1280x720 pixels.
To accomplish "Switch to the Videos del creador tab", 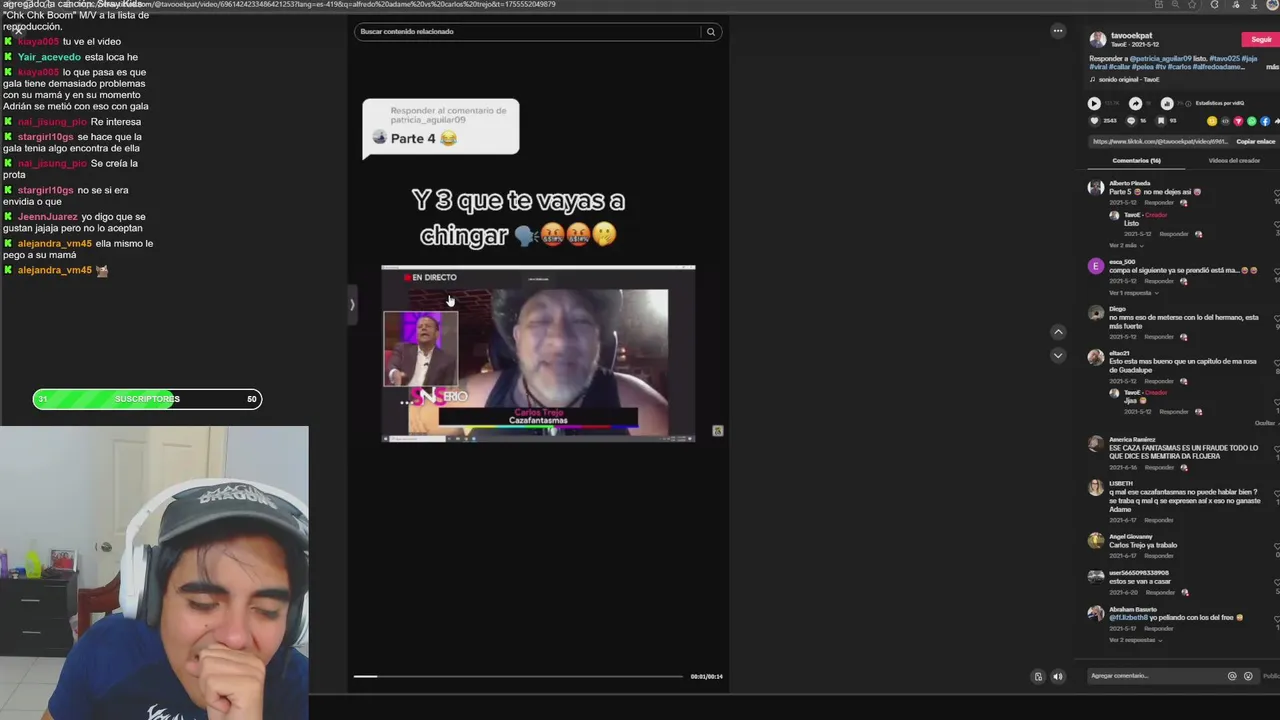I will point(1234,160).
